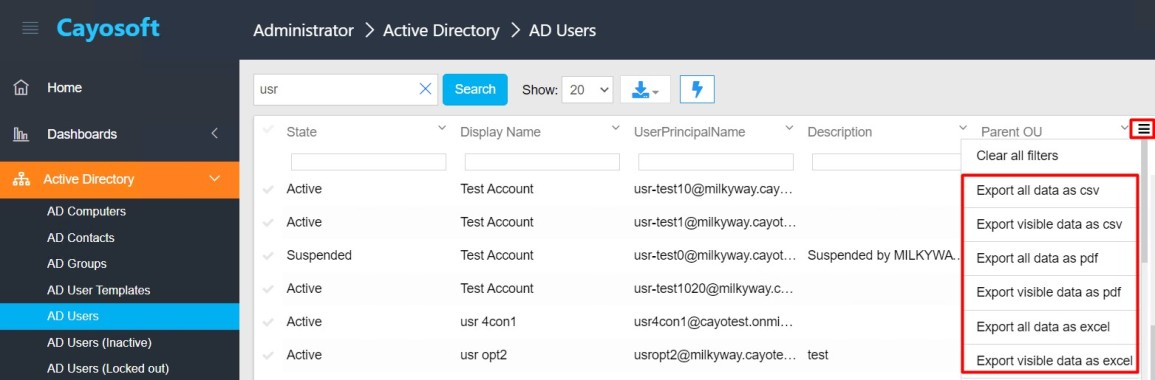Click the usr 4con1 display name
Viewport: 1155px width, 380px height.
(487, 322)
